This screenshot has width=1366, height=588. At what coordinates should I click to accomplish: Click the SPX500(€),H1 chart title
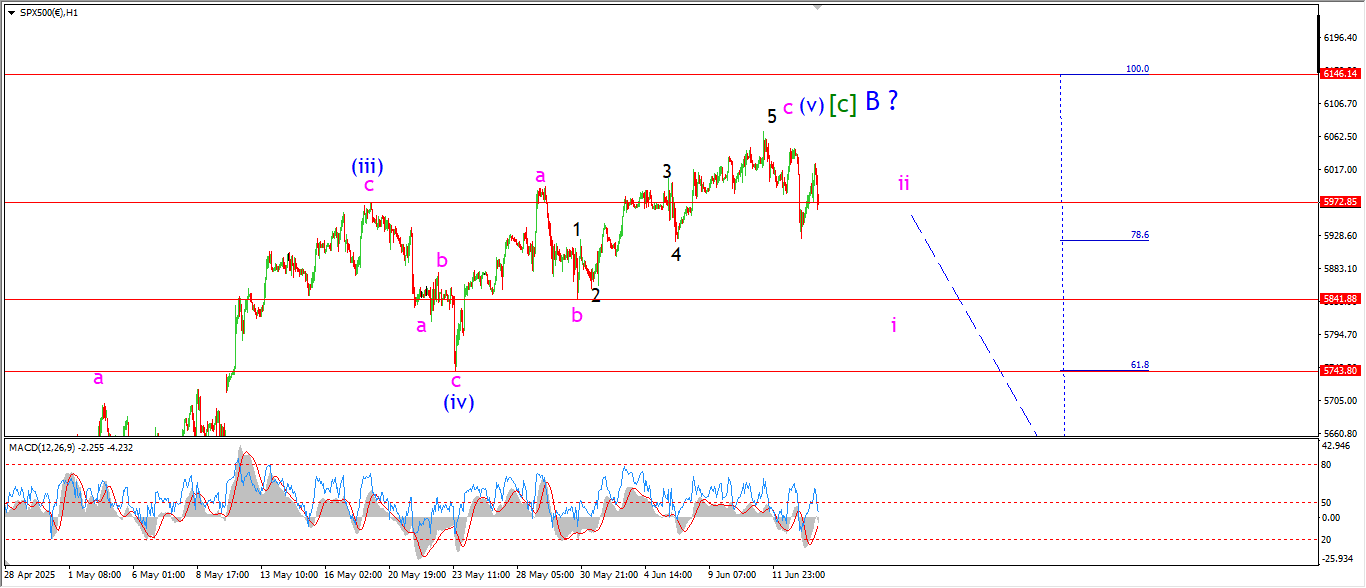coord(48,13)
